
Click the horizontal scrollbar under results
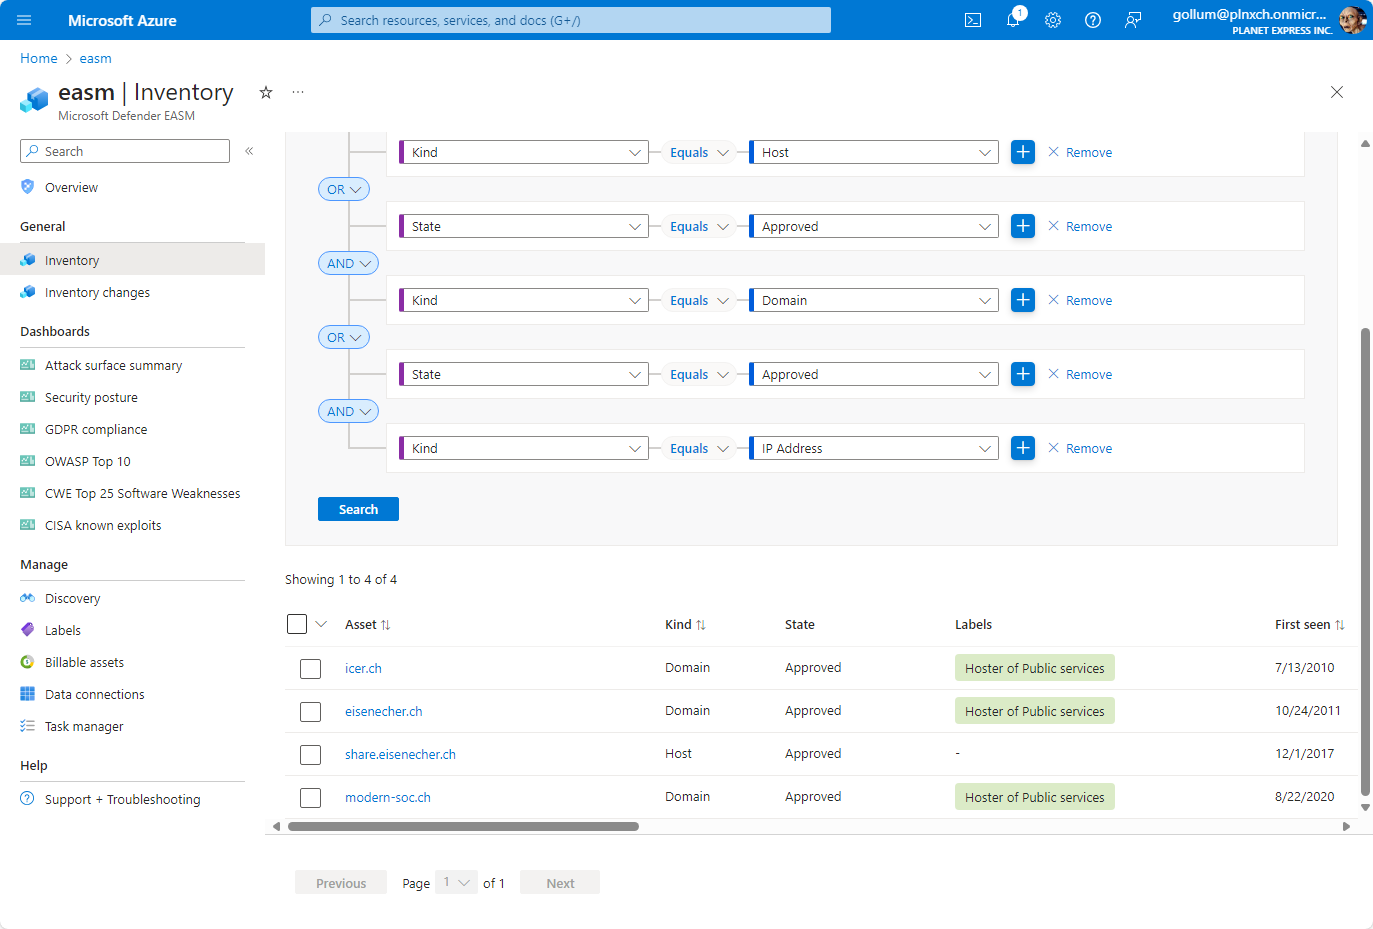(463, 826)
